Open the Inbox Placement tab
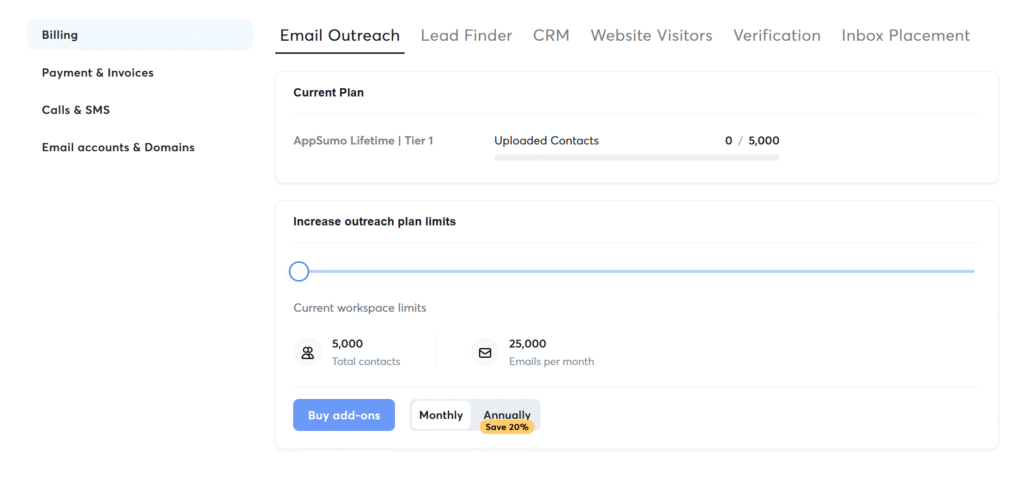This screenshot has width=1024, height=493. [906, 35]
